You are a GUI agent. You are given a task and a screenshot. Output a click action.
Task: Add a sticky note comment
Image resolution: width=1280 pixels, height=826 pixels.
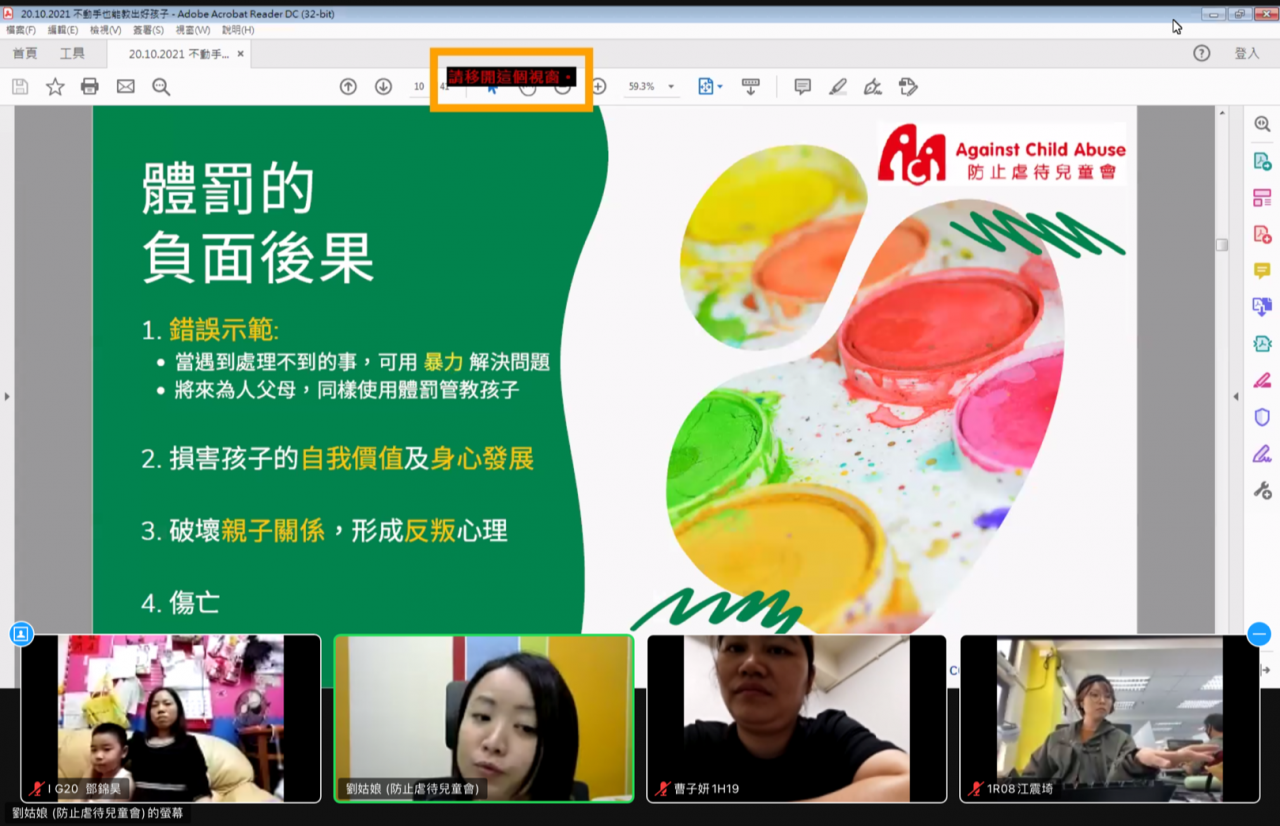(x=802, y=87)
